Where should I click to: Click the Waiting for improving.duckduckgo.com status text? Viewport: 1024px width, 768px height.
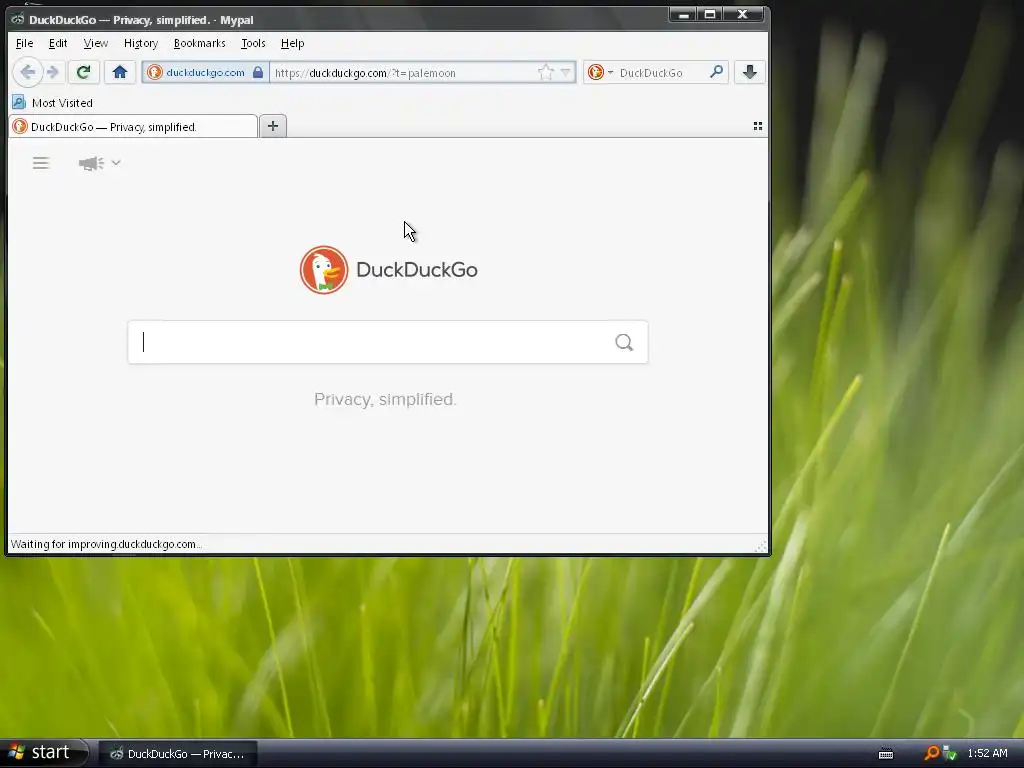[106, 544]
